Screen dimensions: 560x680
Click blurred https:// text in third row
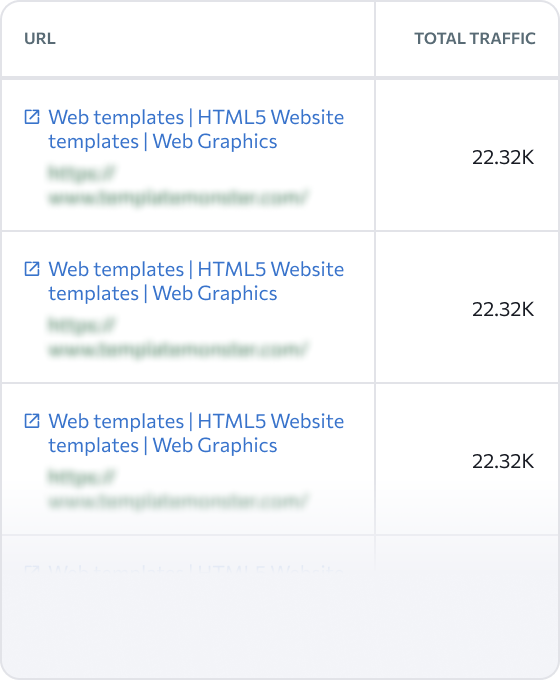tap(81, 477)
